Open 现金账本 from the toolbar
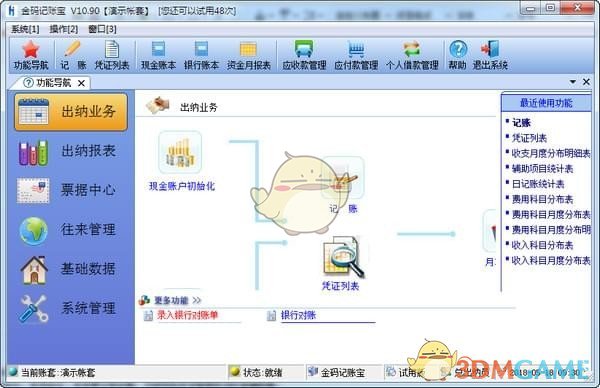Image resolution: width=600 pixels, height=388 pixels. pos(158,56)
